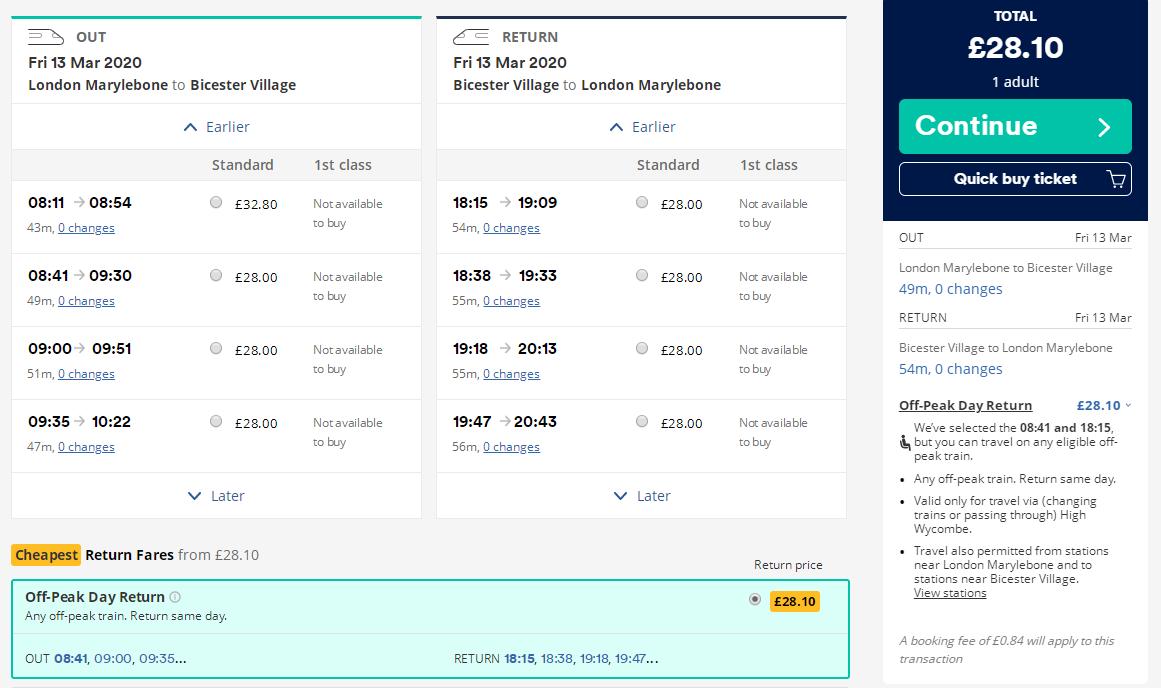Open 0 changes details for 19:47 return
1161x688 pixels.
point(512,447)
